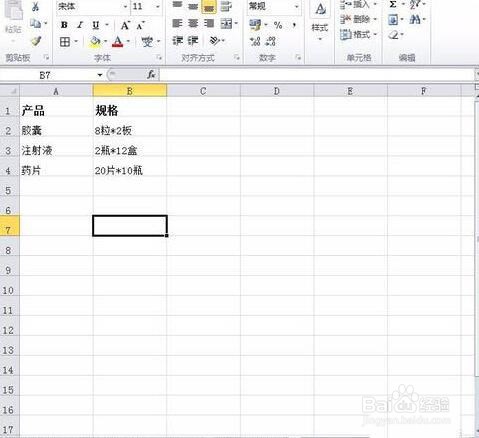Screen dimensions: 479x438
Task: Apply comma style number format
Action: [294, 25]
